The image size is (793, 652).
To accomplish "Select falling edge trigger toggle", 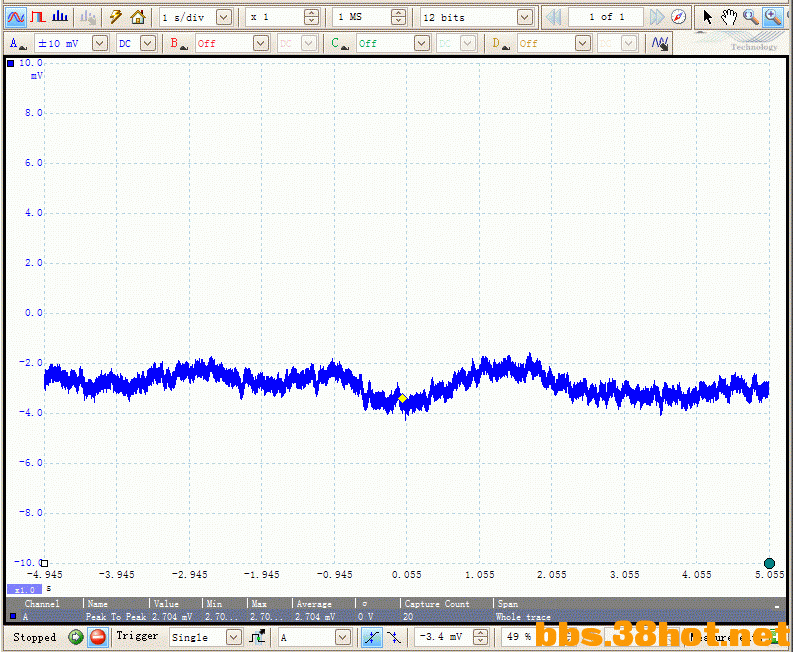I will [394, 637].
